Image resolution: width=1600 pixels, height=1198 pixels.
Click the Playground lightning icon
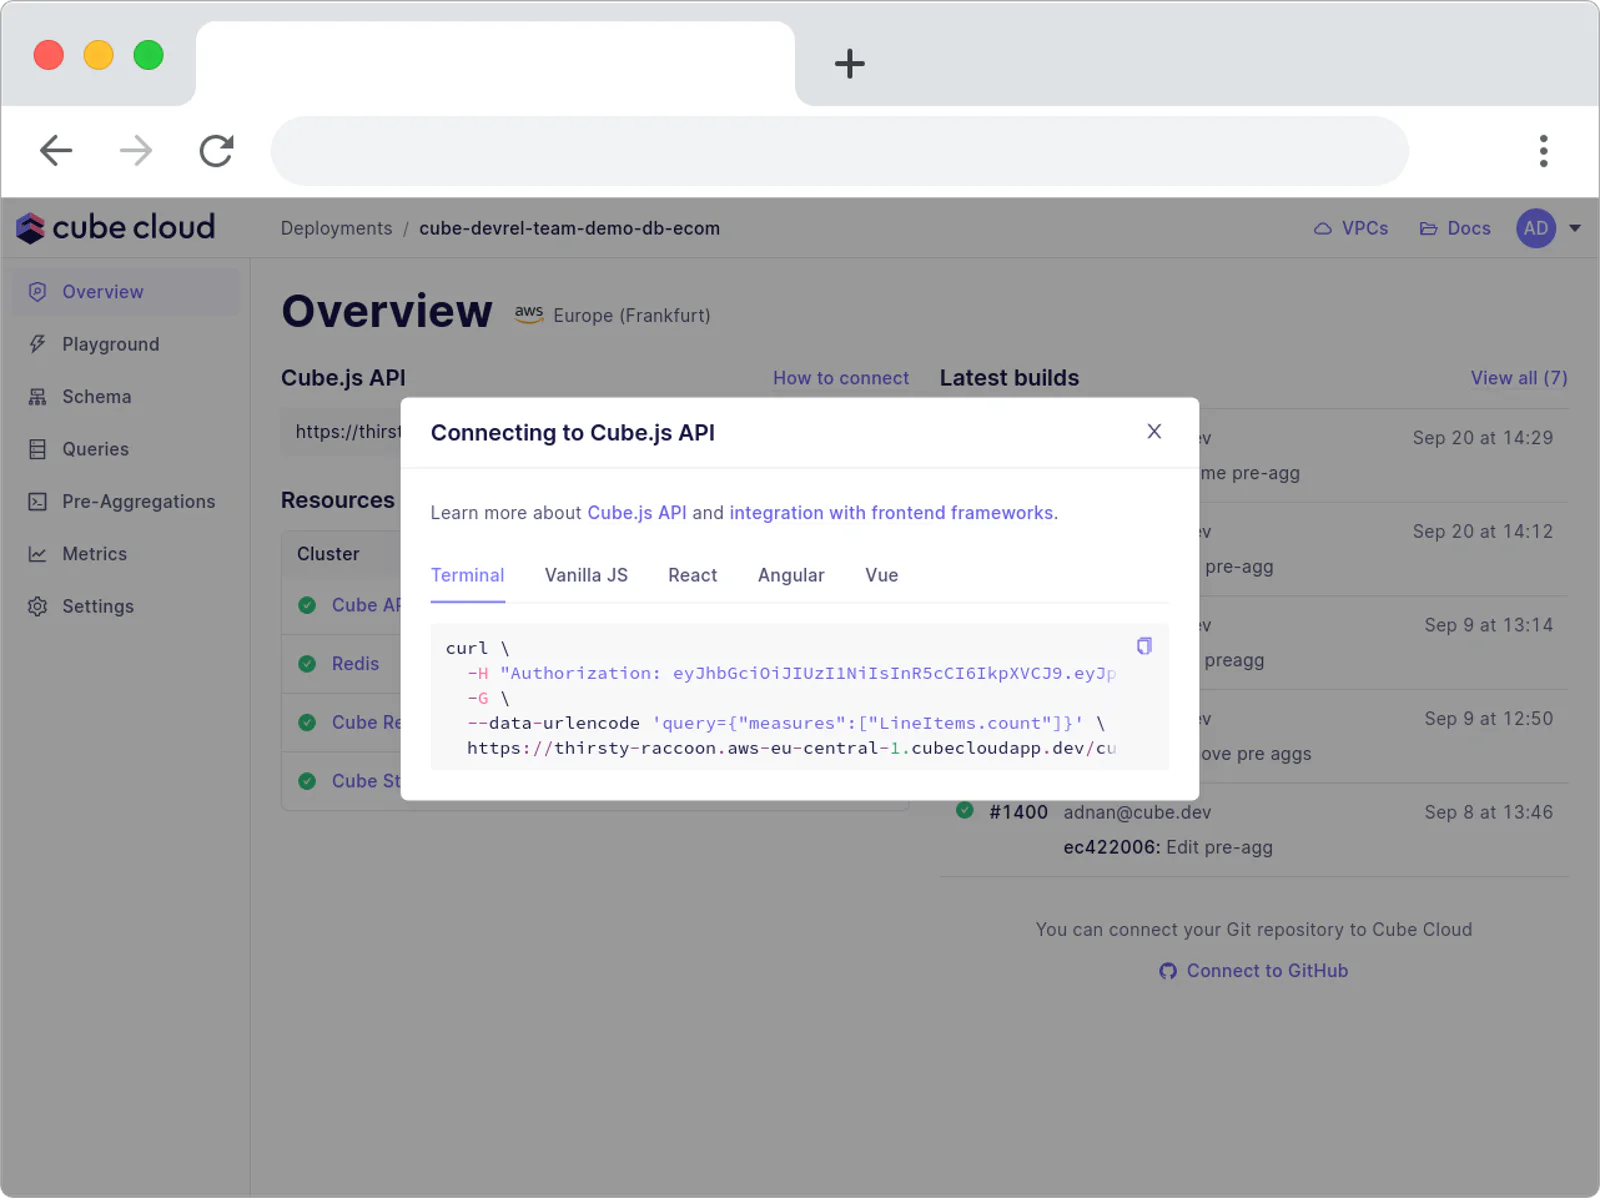pos(37,344)
